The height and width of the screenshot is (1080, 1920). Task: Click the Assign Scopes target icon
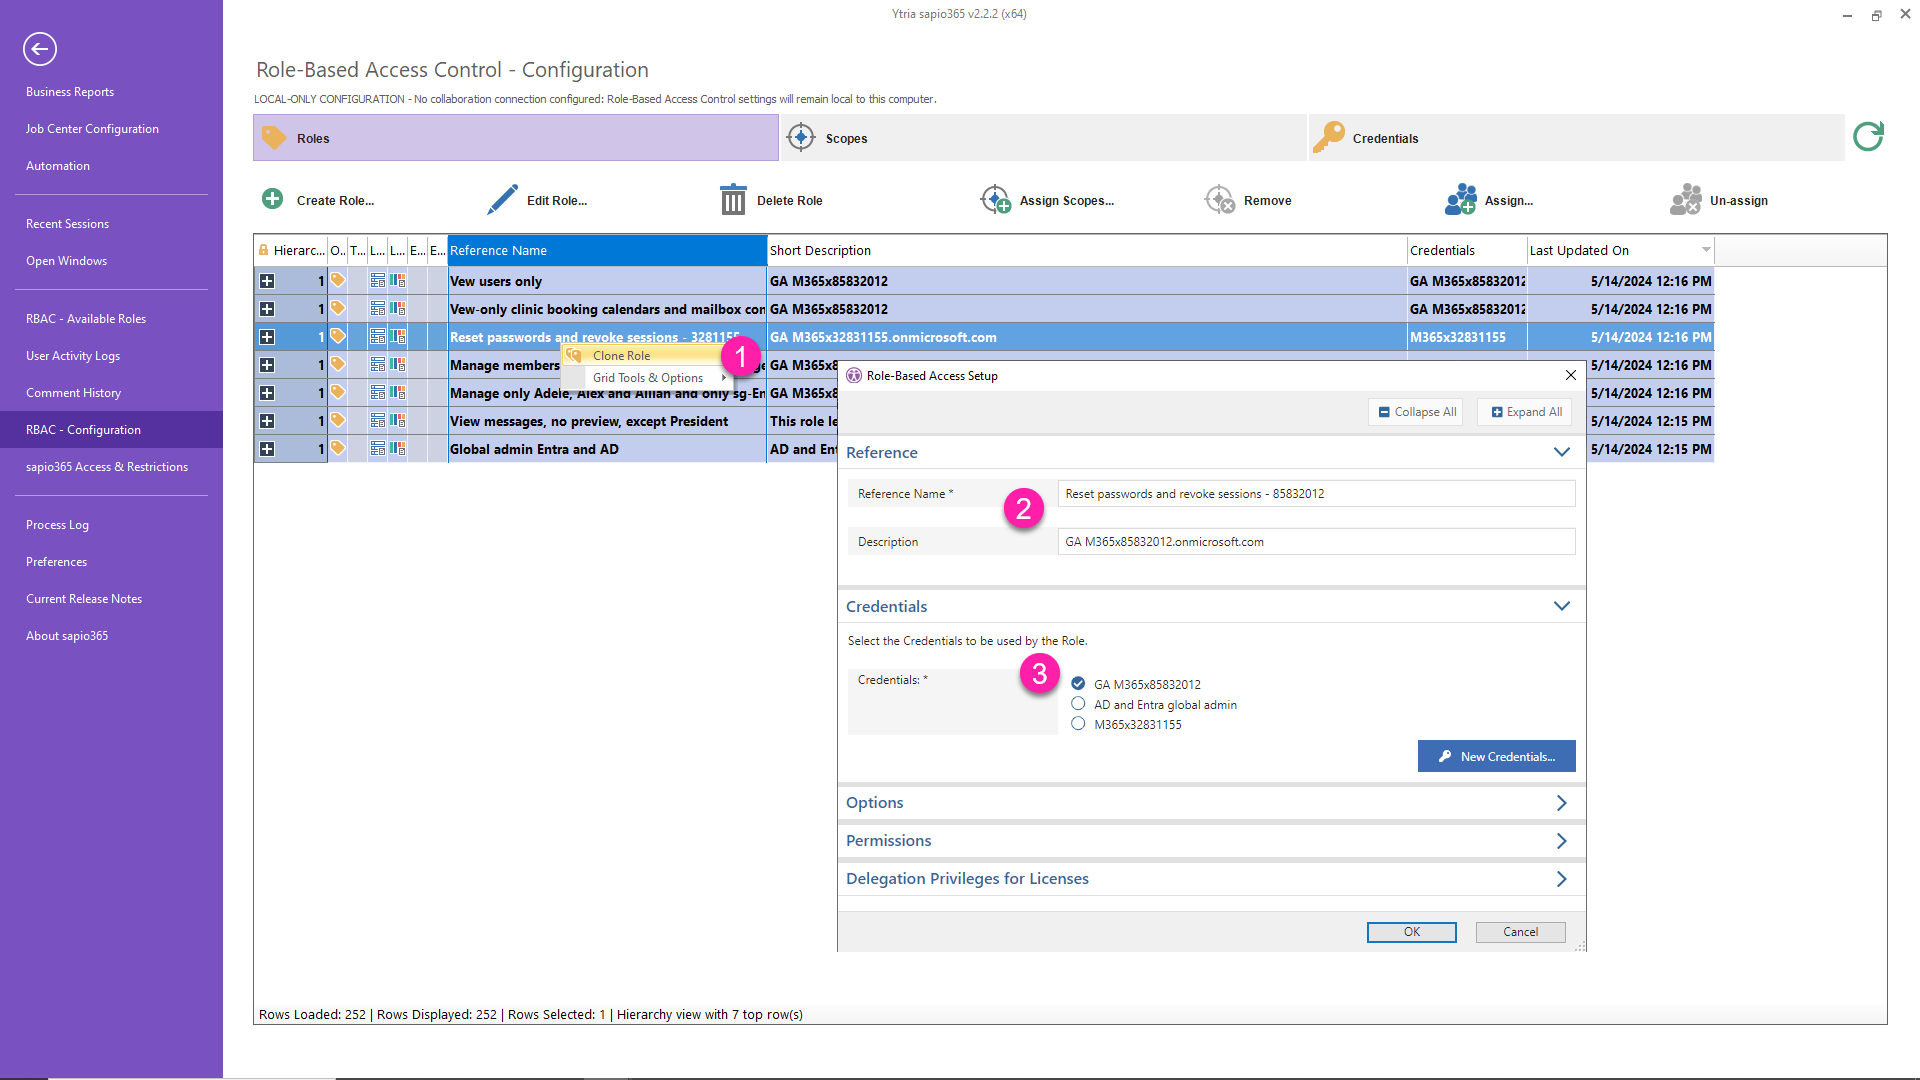click(995, 199)
